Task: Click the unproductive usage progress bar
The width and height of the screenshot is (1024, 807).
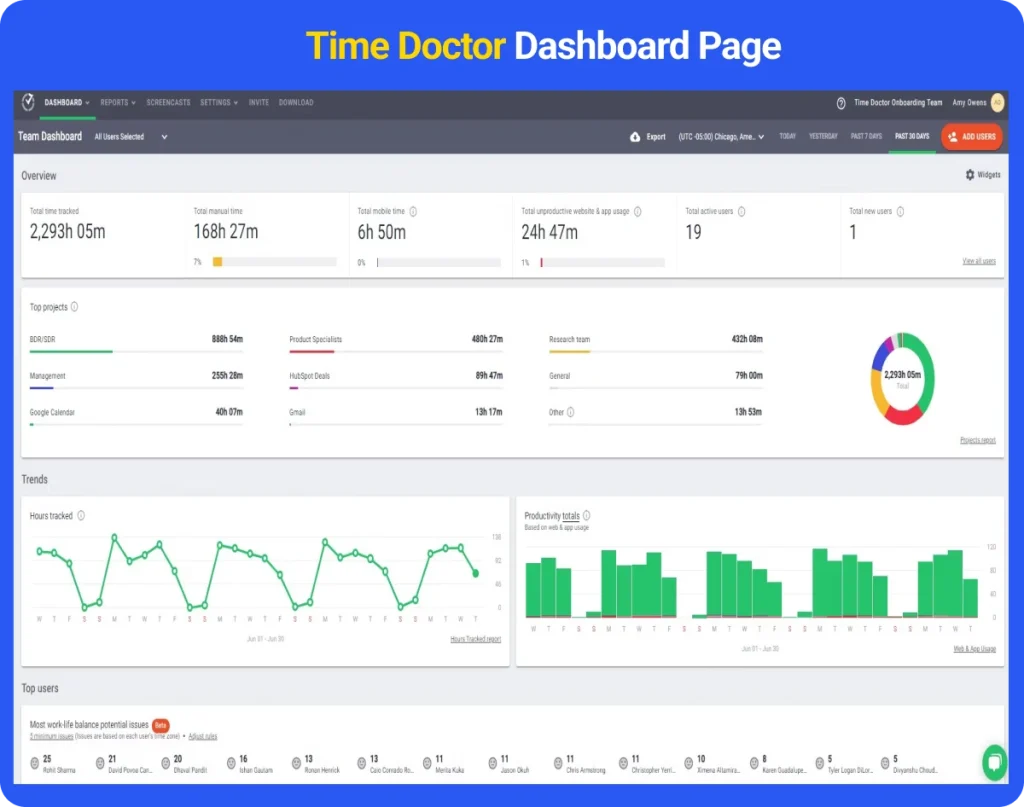Action: pyautogui.click(x=601, y=262)
